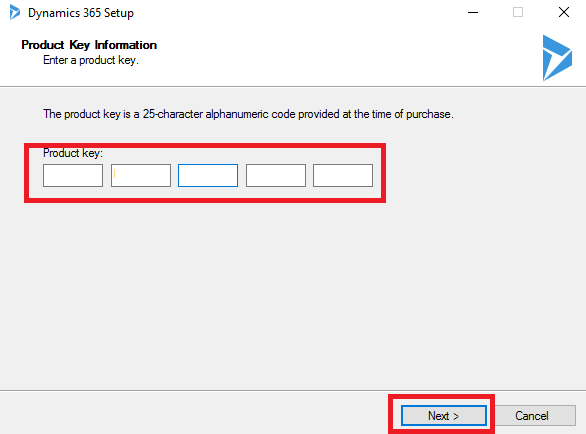The image size is (586, 434).
Task: Select the second product key box
Action: (141, 175)
